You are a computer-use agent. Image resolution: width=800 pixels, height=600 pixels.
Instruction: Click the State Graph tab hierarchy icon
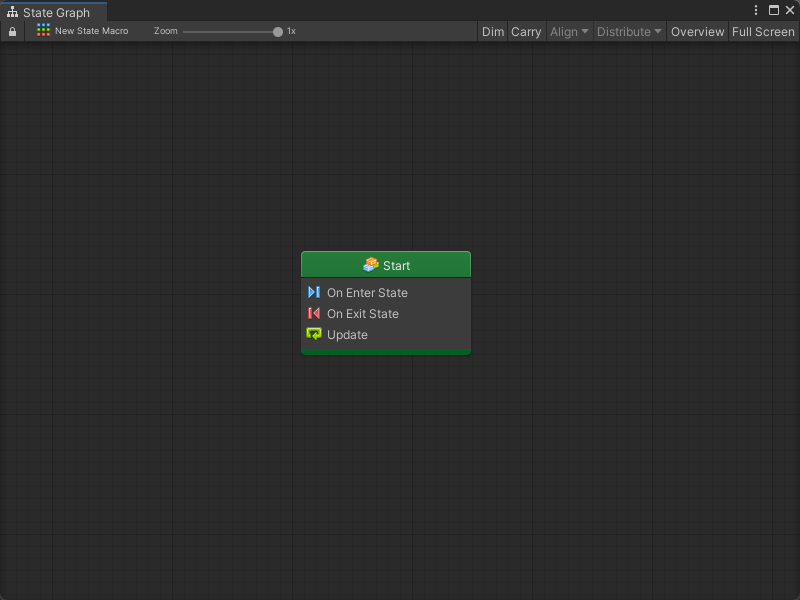coord(12,13)
